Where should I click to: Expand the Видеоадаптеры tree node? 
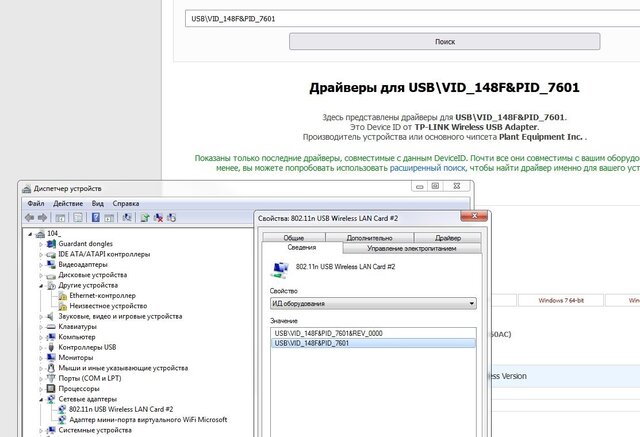point(42,264)
